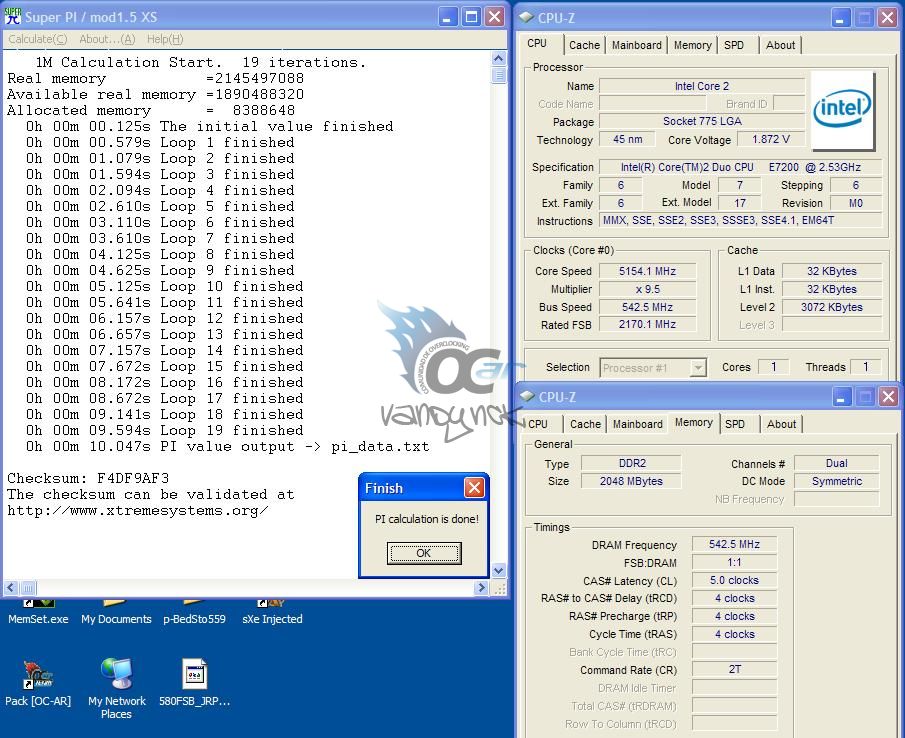This screenshot has height=738, width=905.
Task: Open About tab in upper CPU-Z window
Action: 780,45
